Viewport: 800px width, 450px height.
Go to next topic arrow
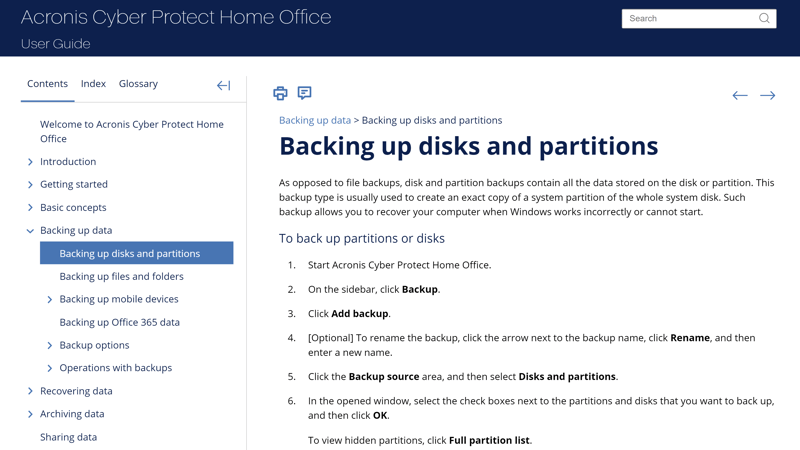(x=767, y=95)
